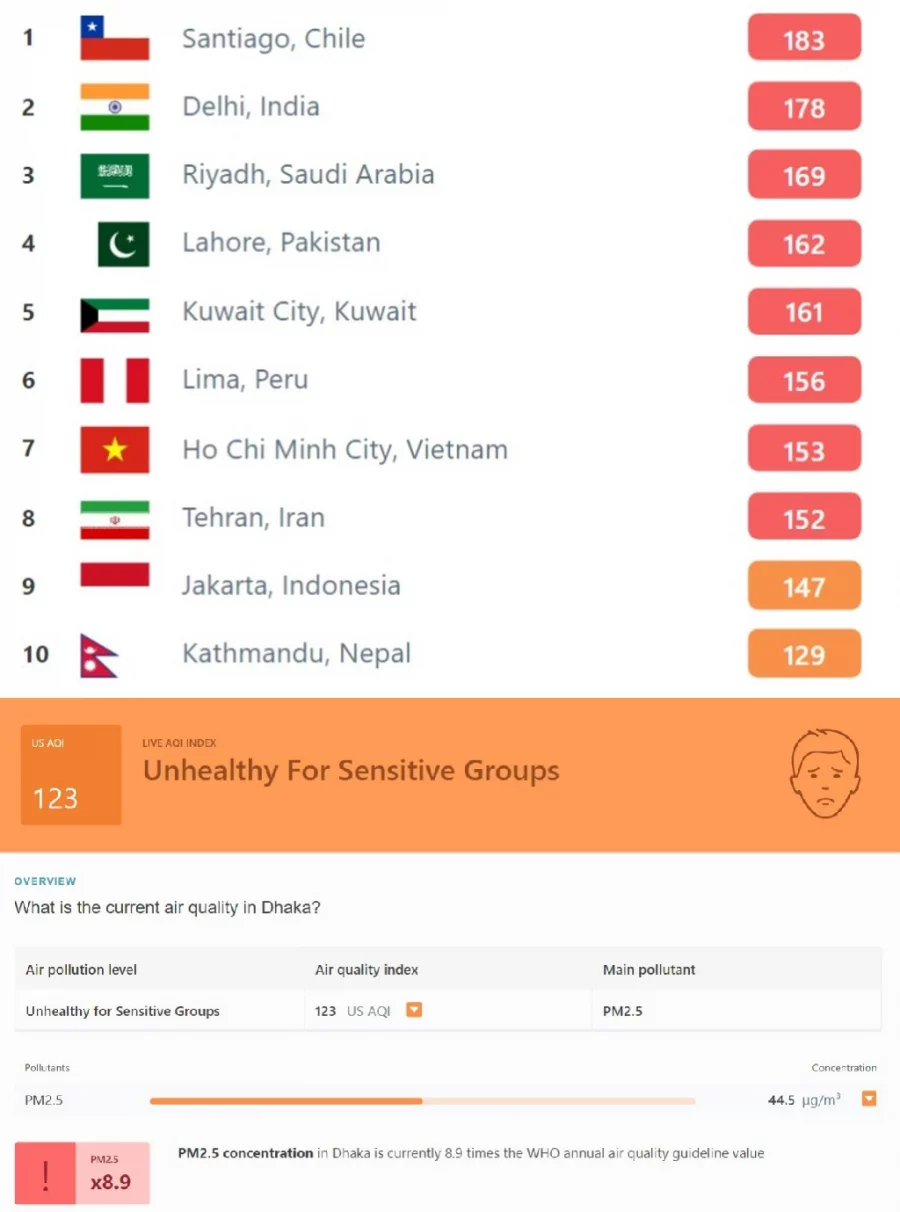This screenshot has height=1212, width=900.
Task: Click the orange 147 AQI badge for Jakarta
Action: pos(804,586)
